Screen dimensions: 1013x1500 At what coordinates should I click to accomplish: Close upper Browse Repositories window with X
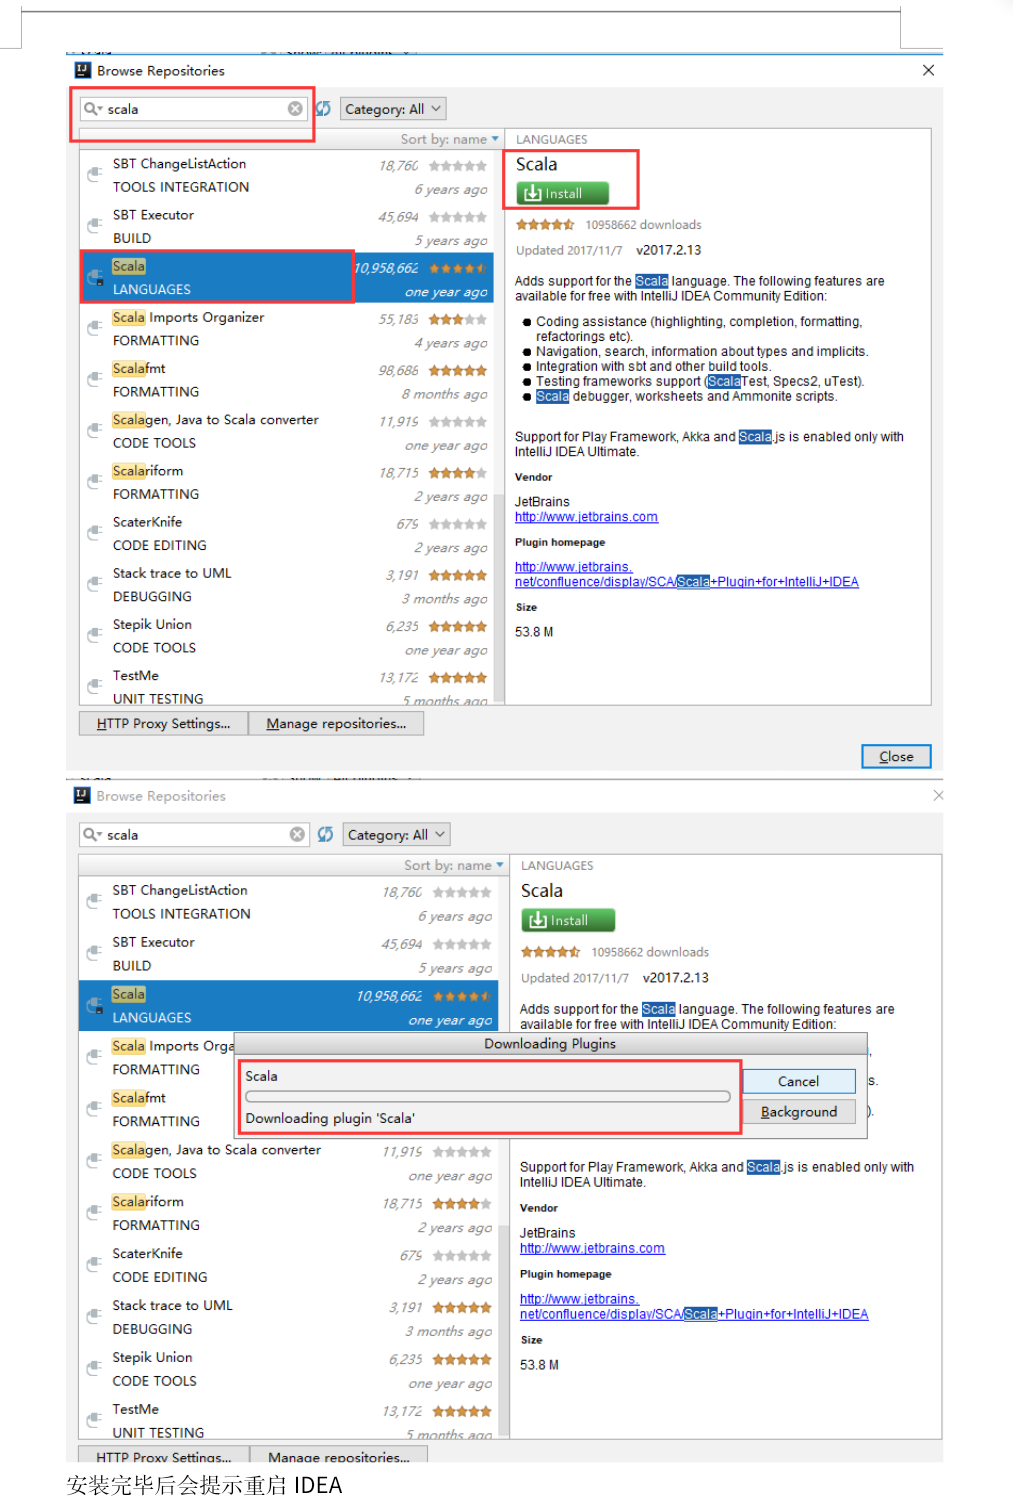point(928,70)
